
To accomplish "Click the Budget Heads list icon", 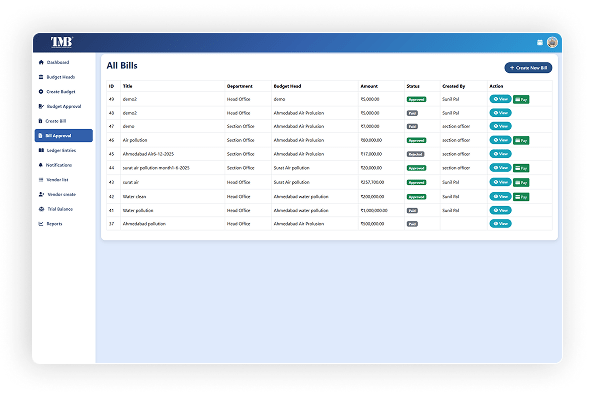I will (x=41, y=77).
